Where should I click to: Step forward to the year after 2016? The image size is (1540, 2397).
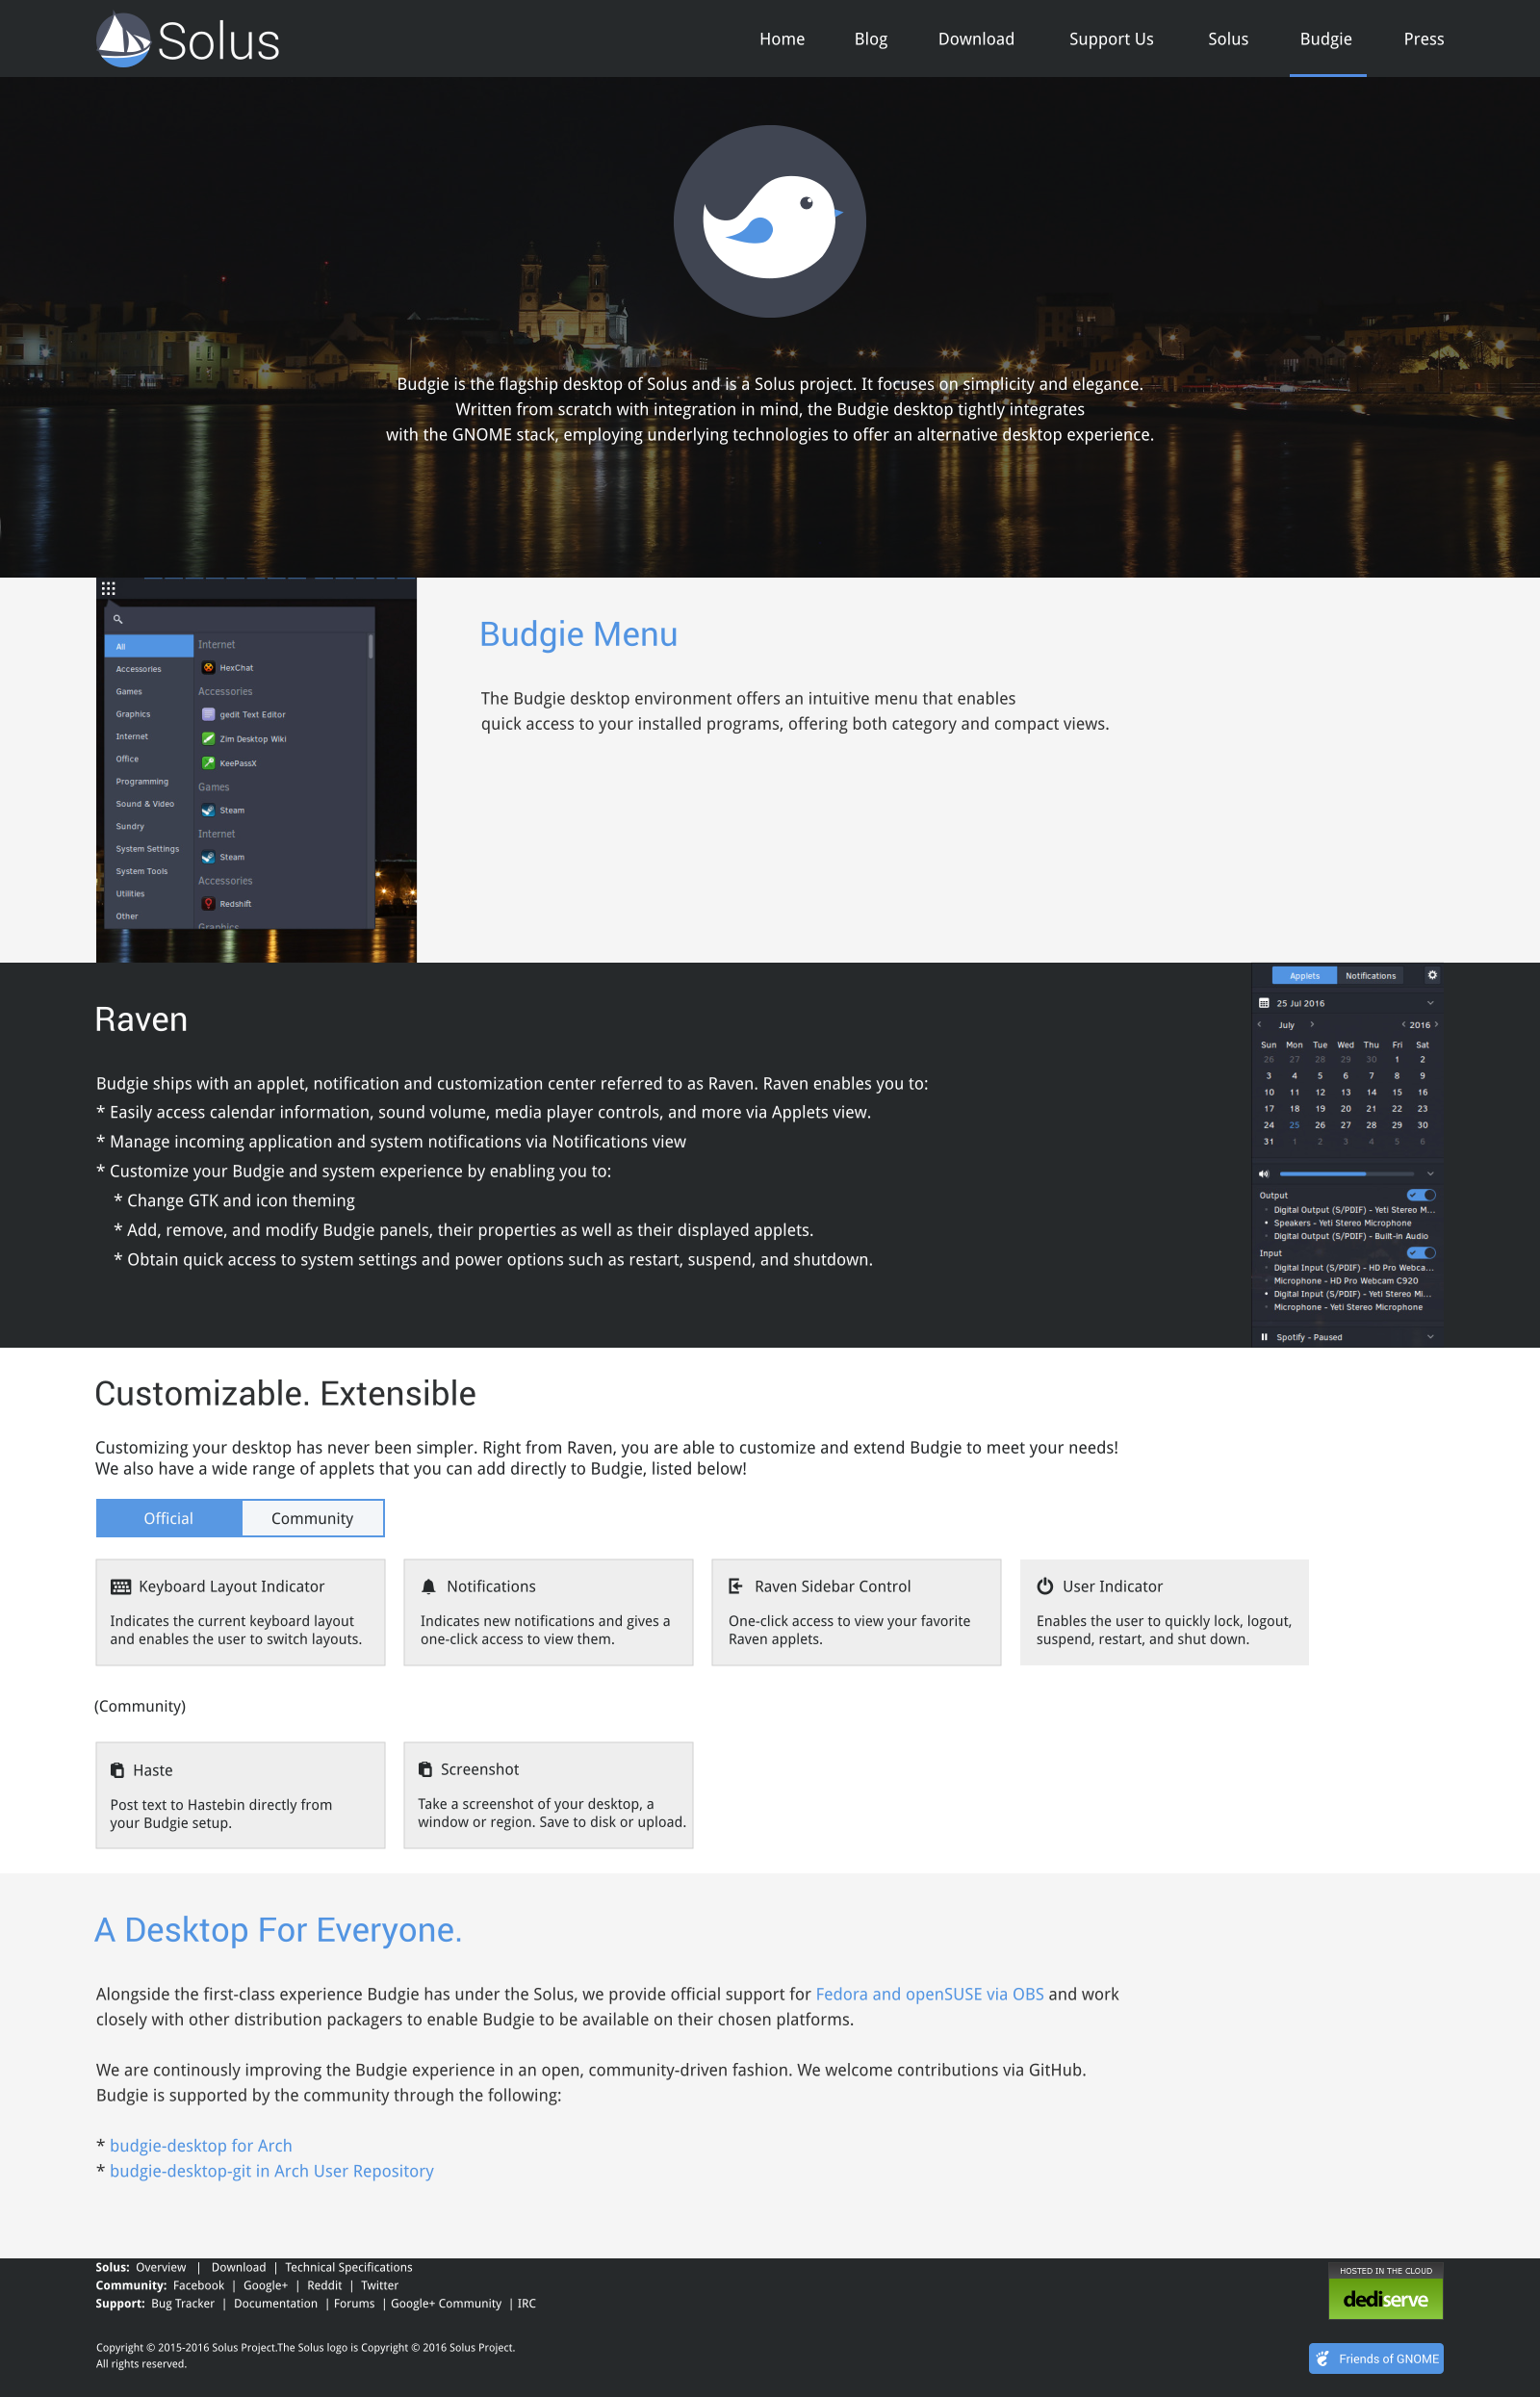(x=1436, y=1024)
